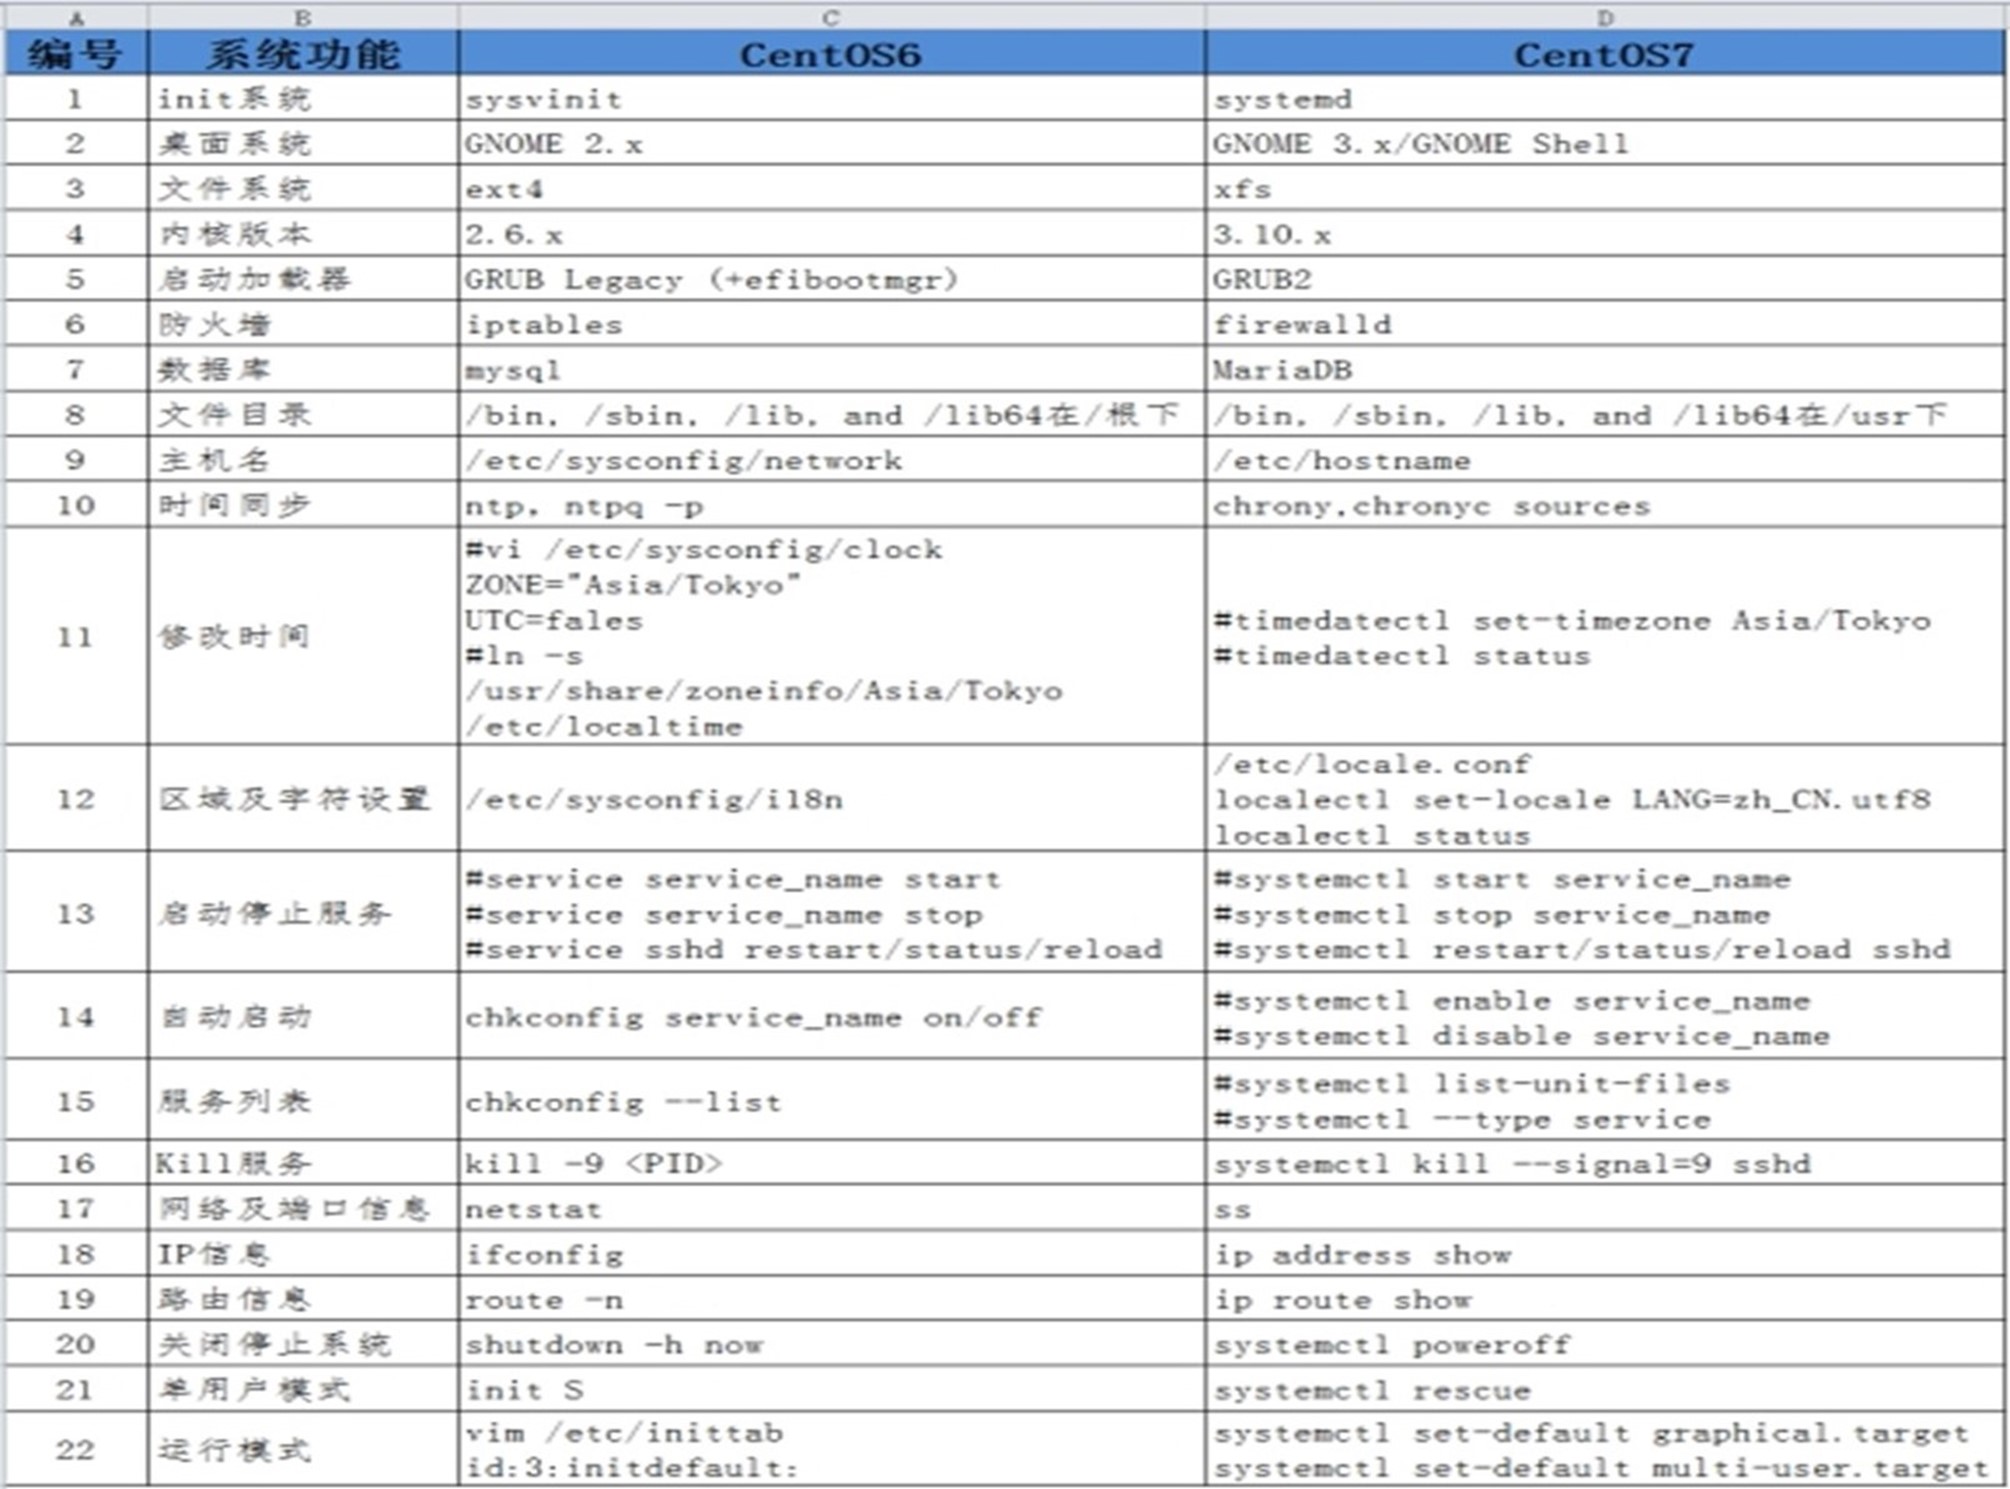This screenshot has height=1489, width=2010.
Task: Select the systemctl kill --signal=9 sshd cell
Action: coord(1605,1163)
